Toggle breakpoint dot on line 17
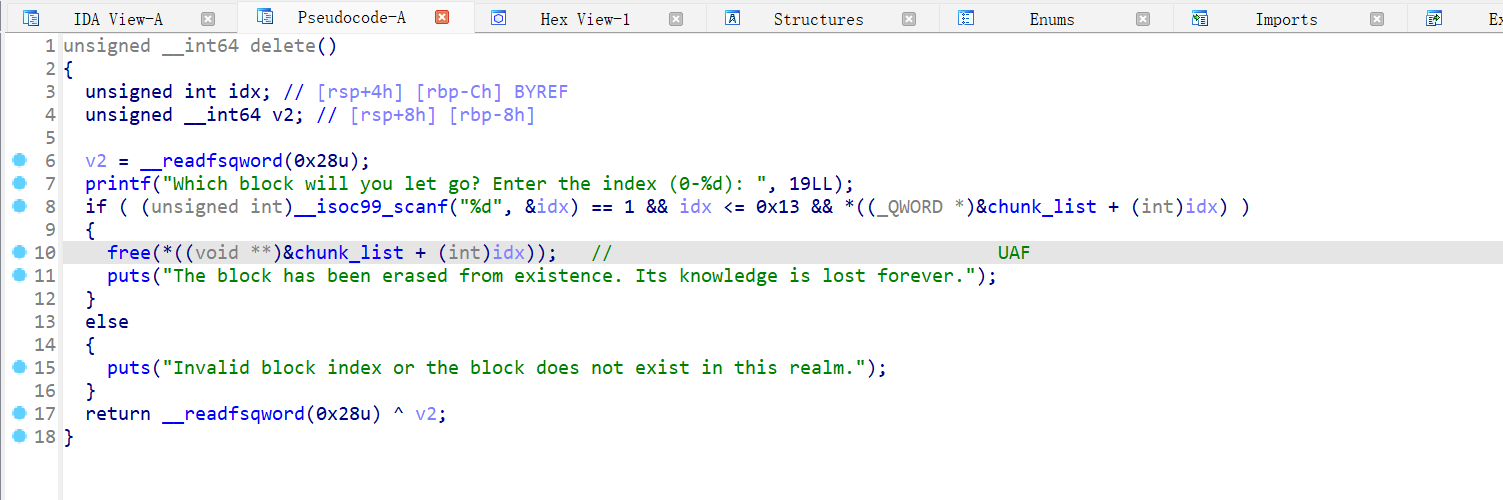The height and width of the screenshot is (500, 1503). tap(19, 414)
